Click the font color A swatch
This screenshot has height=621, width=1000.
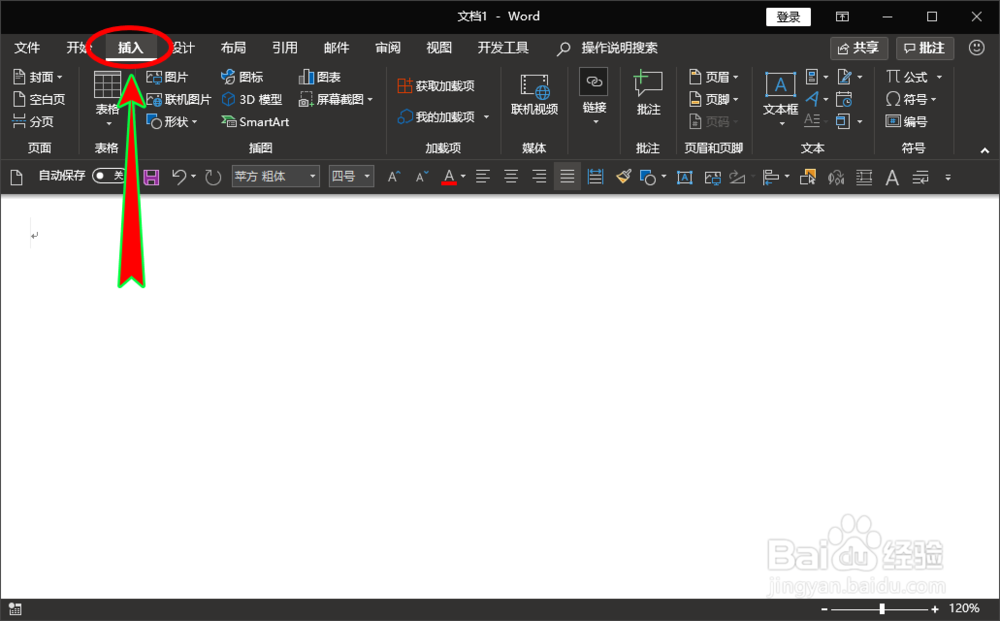tap(449, 177)
